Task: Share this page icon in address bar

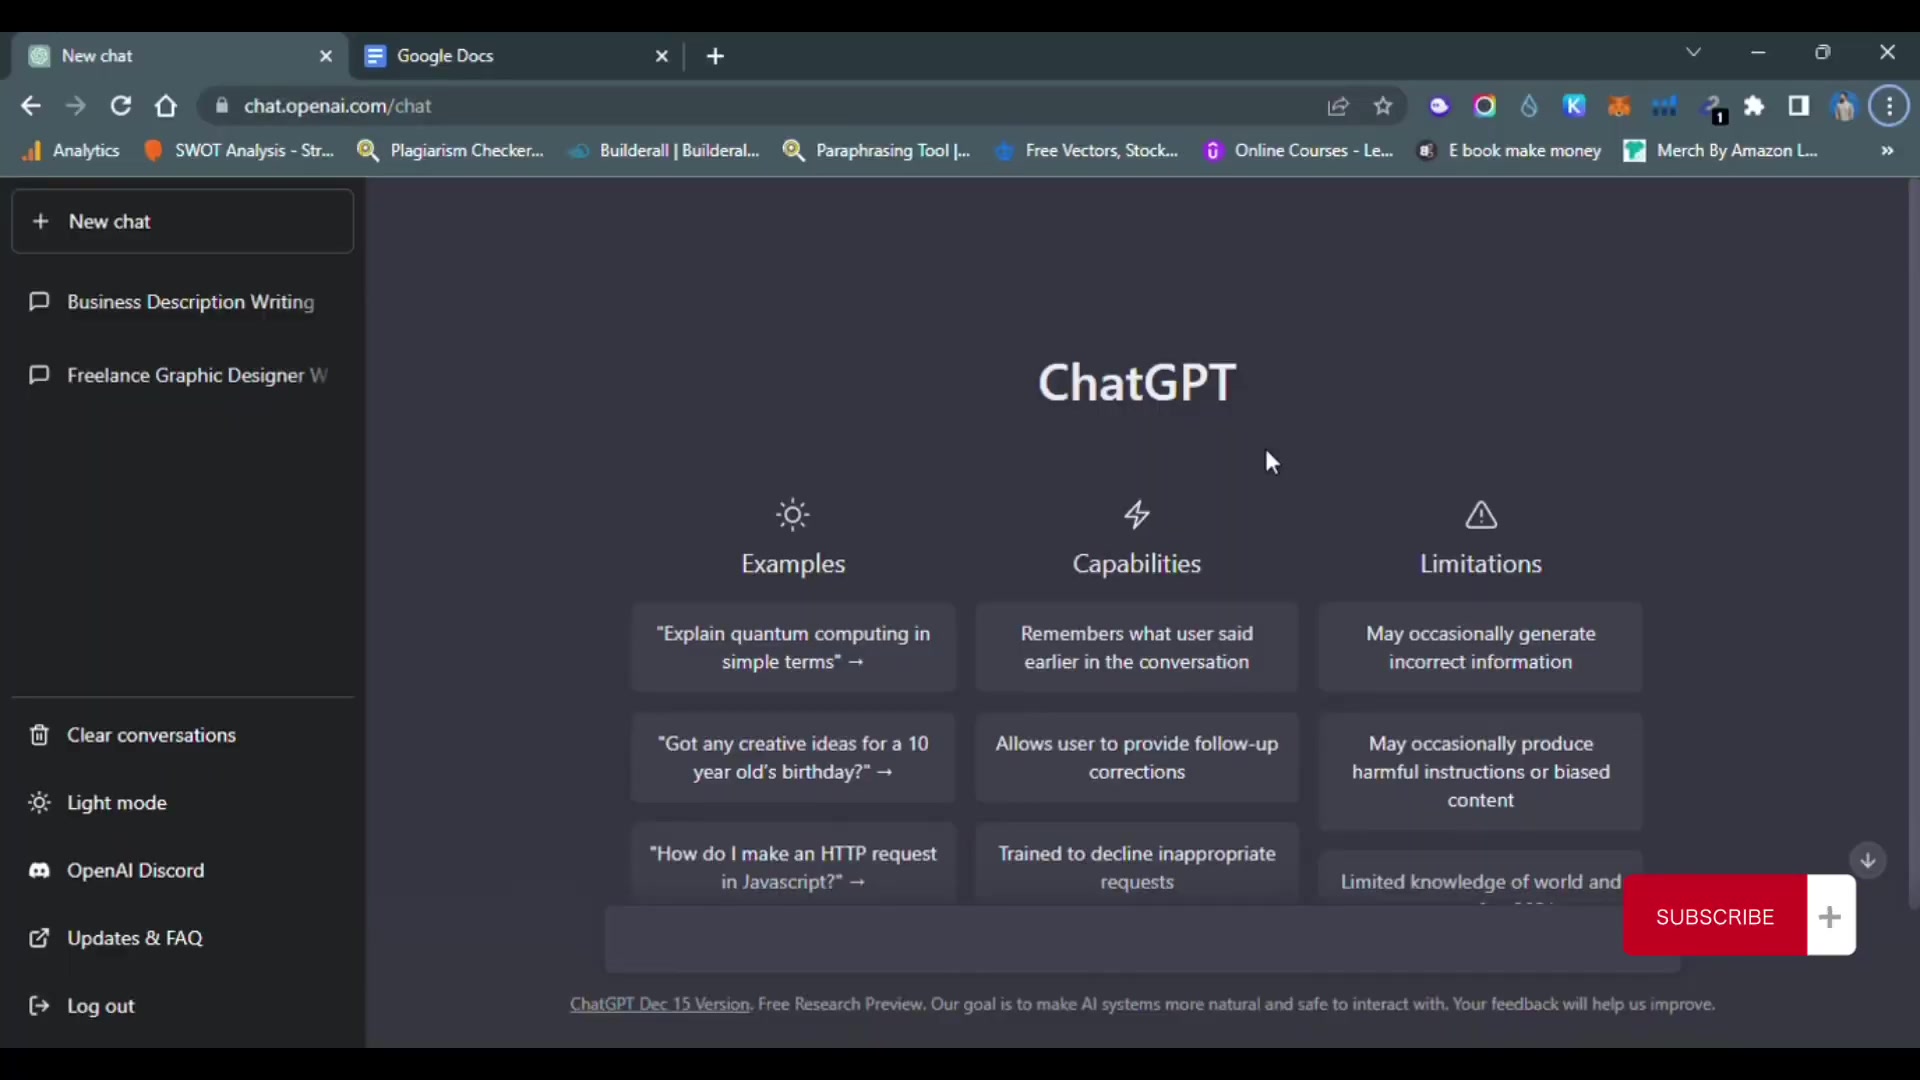Action: click(x=1338, y=106)
